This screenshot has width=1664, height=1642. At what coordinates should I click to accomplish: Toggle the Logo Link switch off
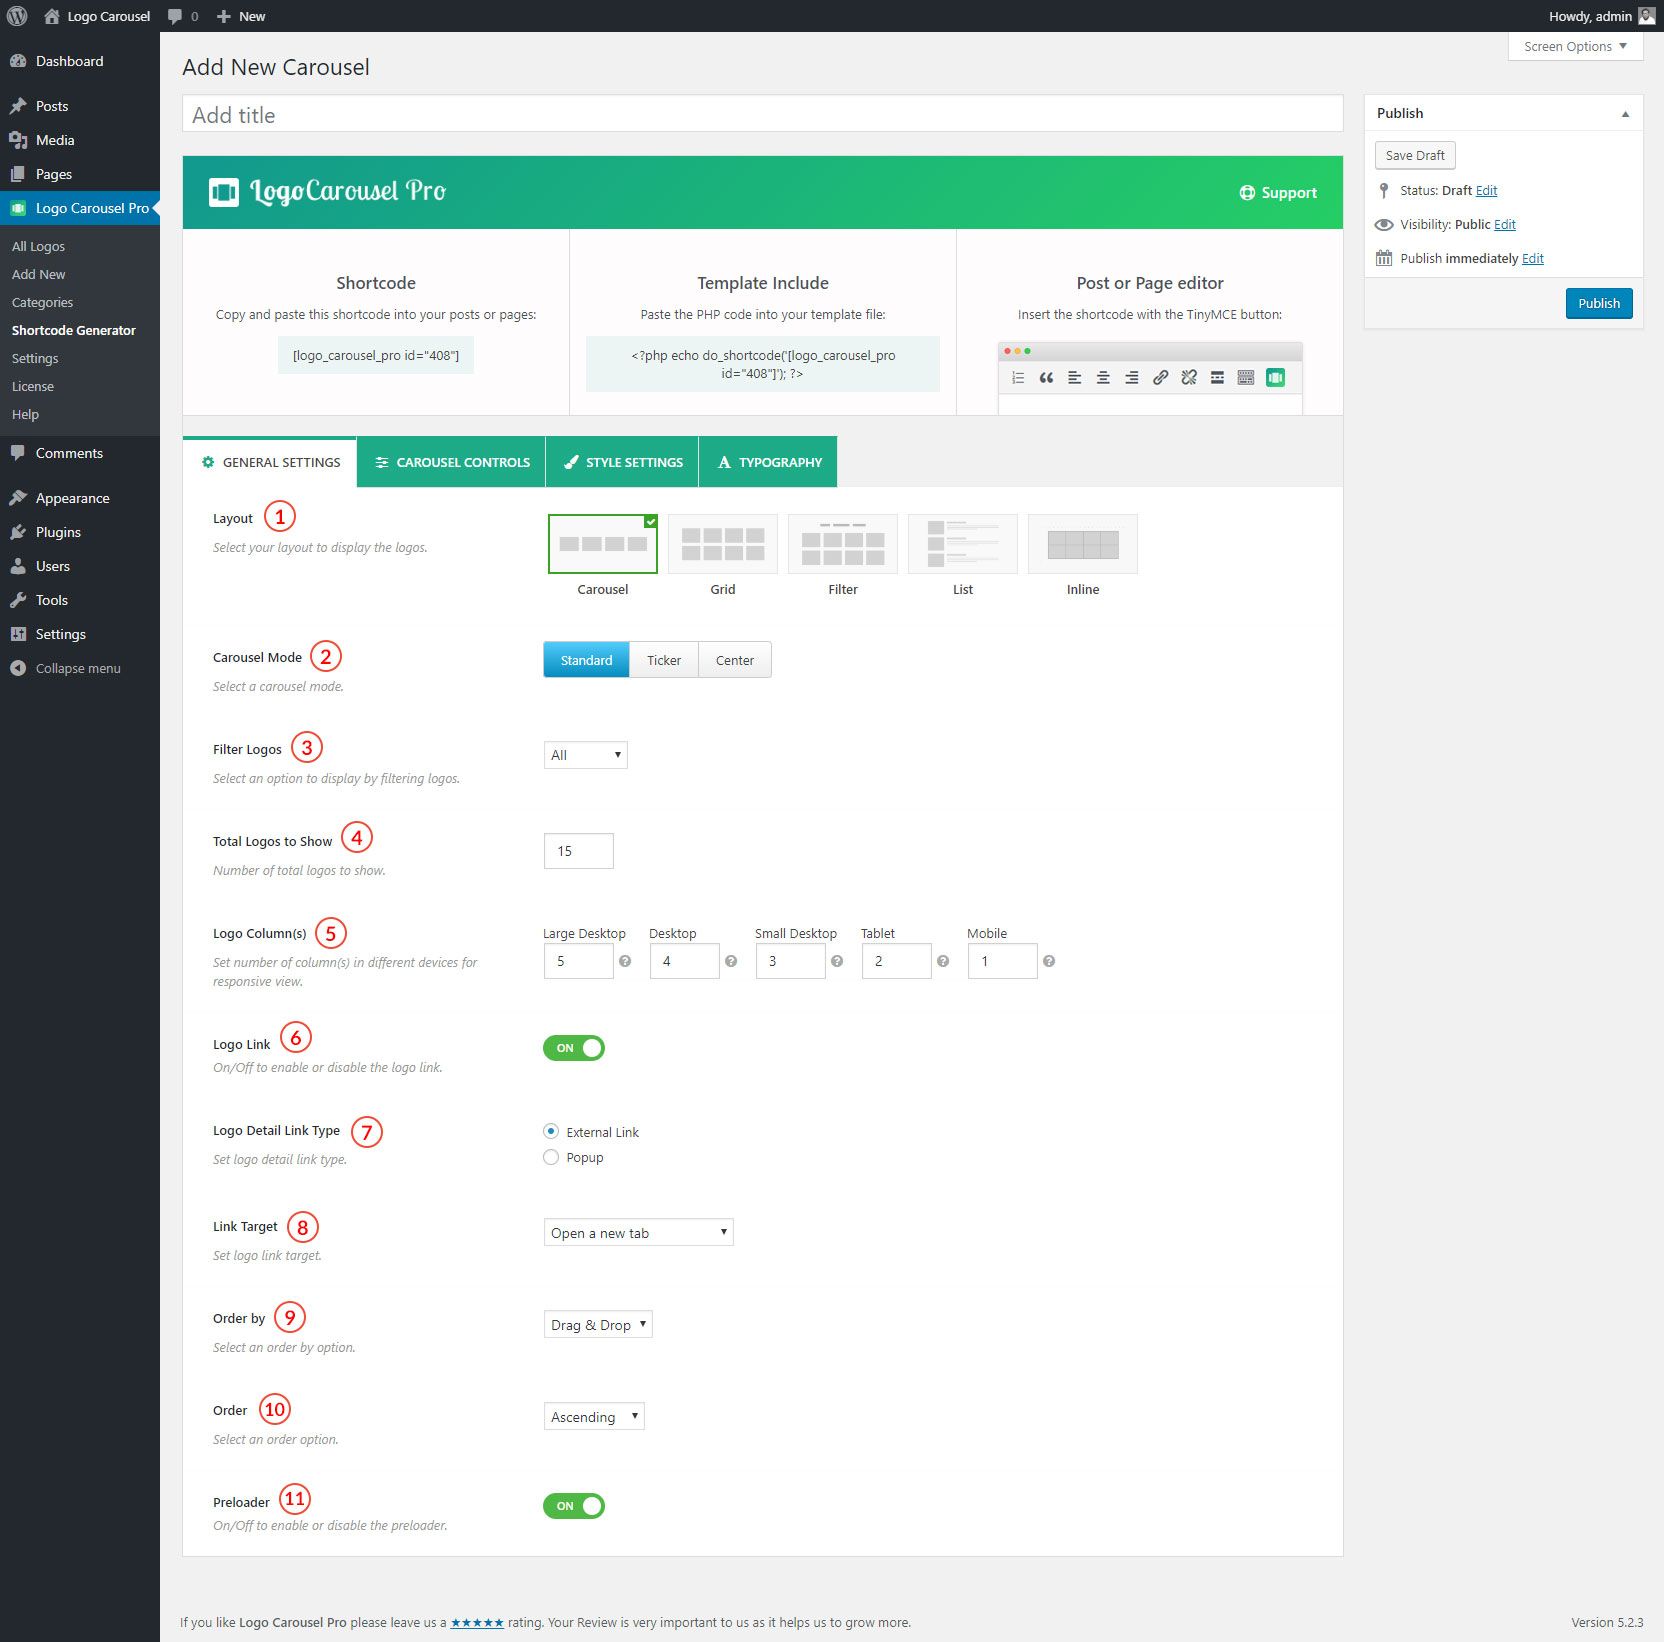pos(574,1048)
